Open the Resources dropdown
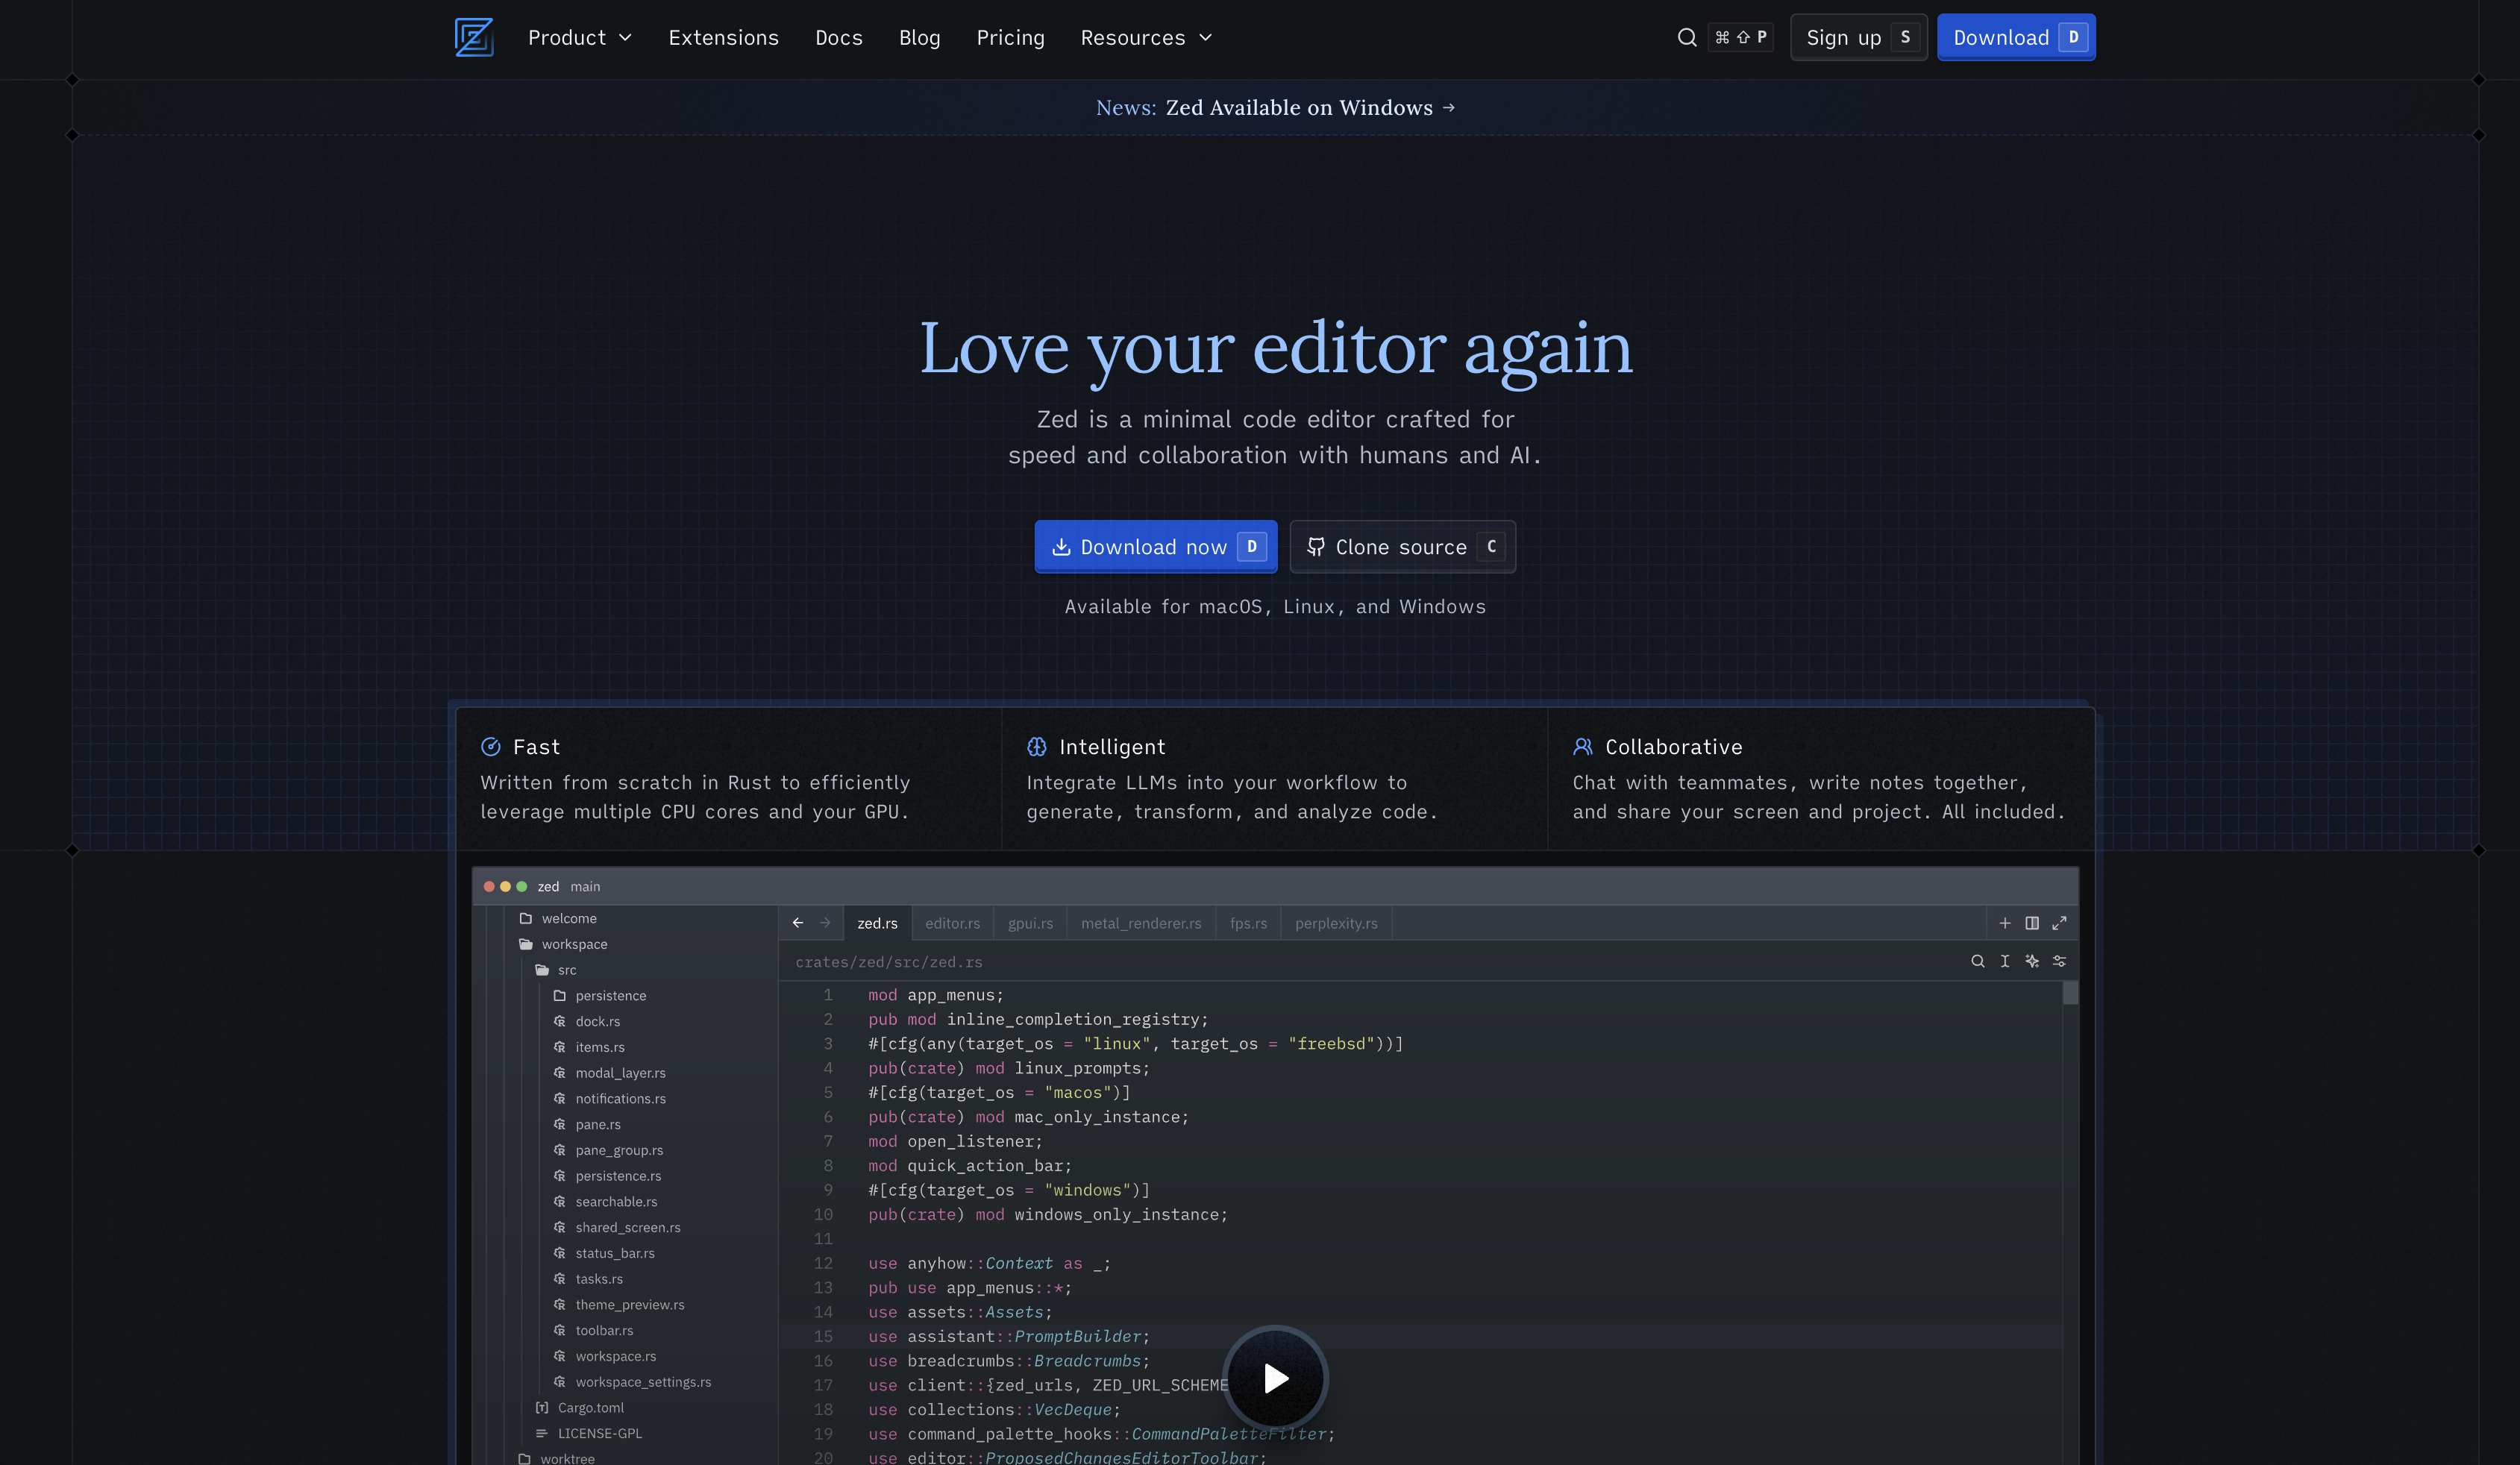2520x1465 pixels. (x=1146, y=37)
